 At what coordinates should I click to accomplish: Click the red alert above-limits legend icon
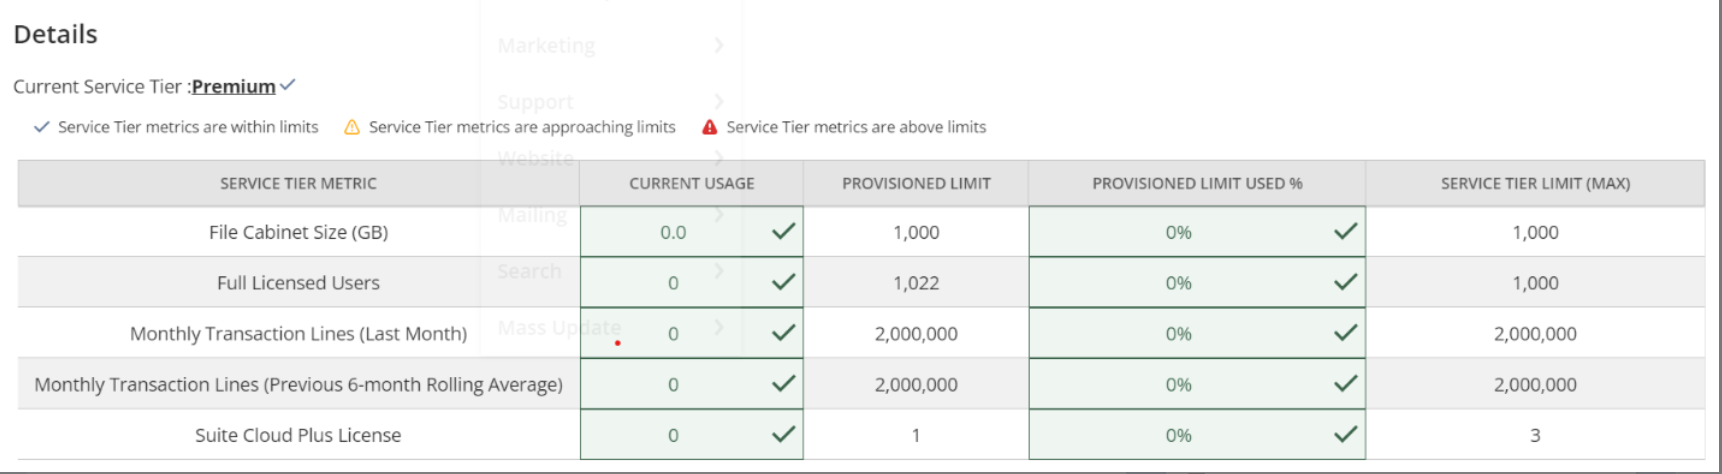coord(710,127)
